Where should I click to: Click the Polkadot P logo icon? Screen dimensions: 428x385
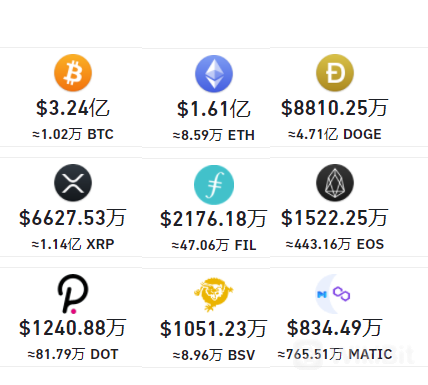(x=73, y=294)
